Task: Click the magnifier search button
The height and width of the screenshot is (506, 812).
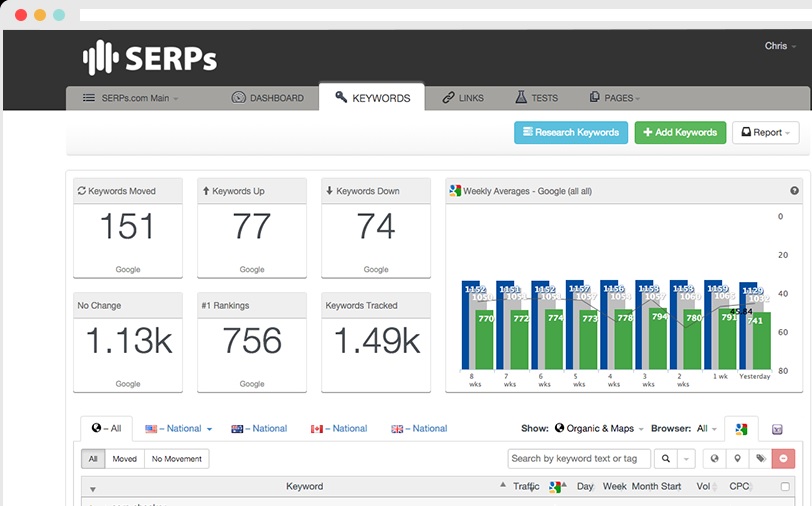Action: pyautogui.click(x=666, y=458)
